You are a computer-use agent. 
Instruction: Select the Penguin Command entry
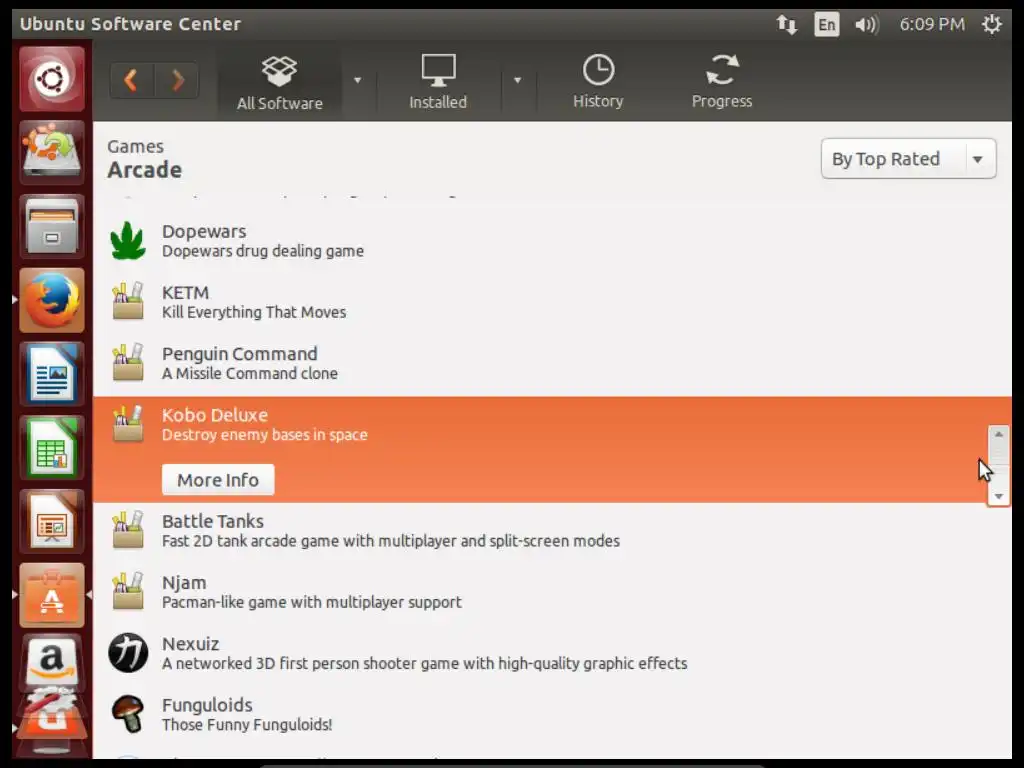552,363
